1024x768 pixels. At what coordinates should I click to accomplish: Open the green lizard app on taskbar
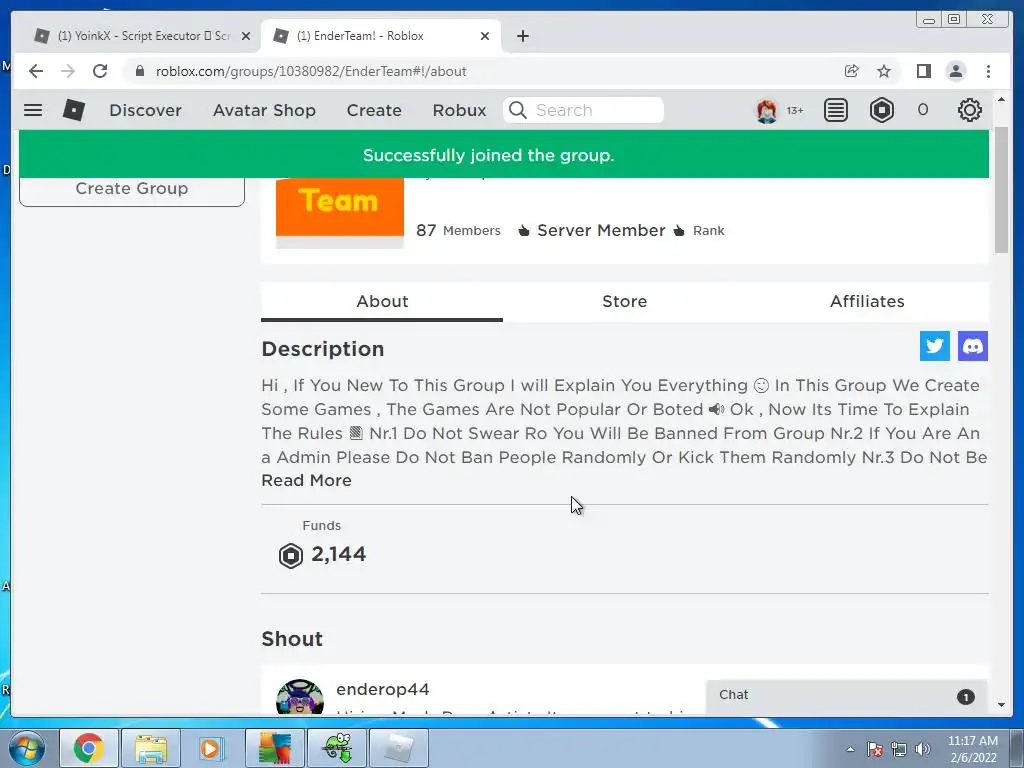click(x=338, y=748)
